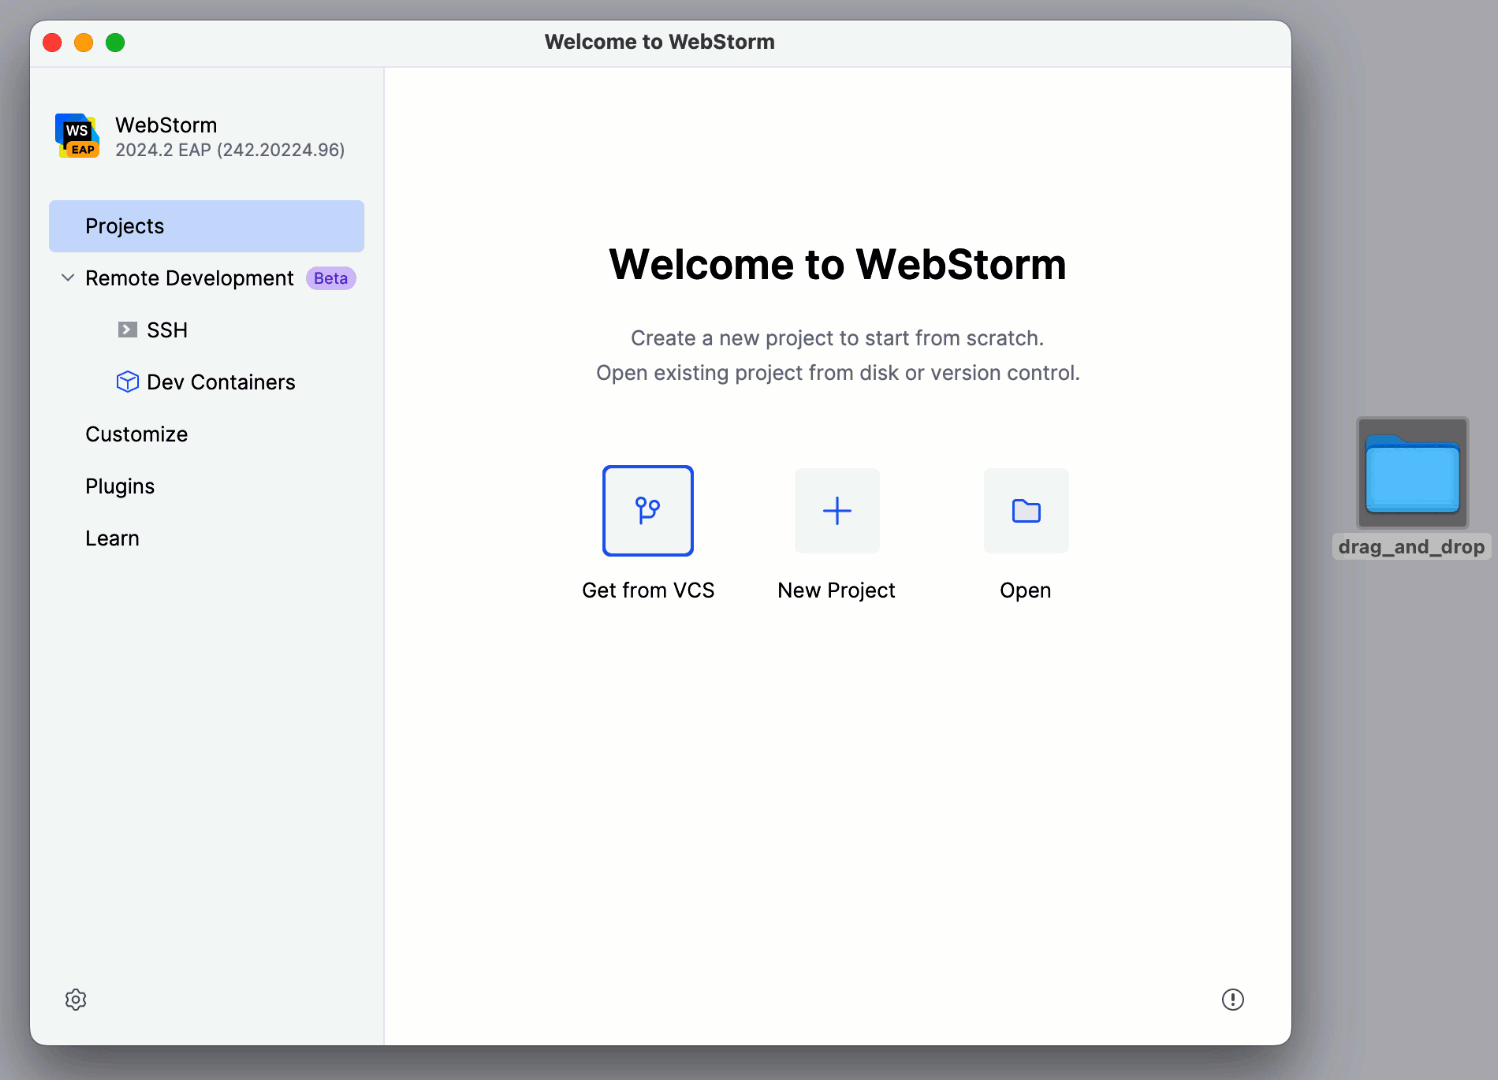The width and height of the screenshot is (1498, 1080).
Task: Click the New Project plus icon
Action: pos(836,510)
